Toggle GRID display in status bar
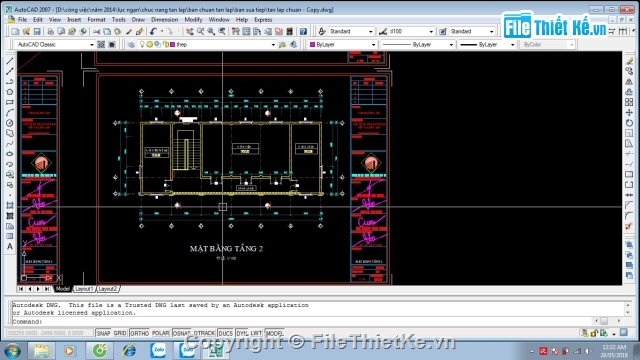 (120, 333)
